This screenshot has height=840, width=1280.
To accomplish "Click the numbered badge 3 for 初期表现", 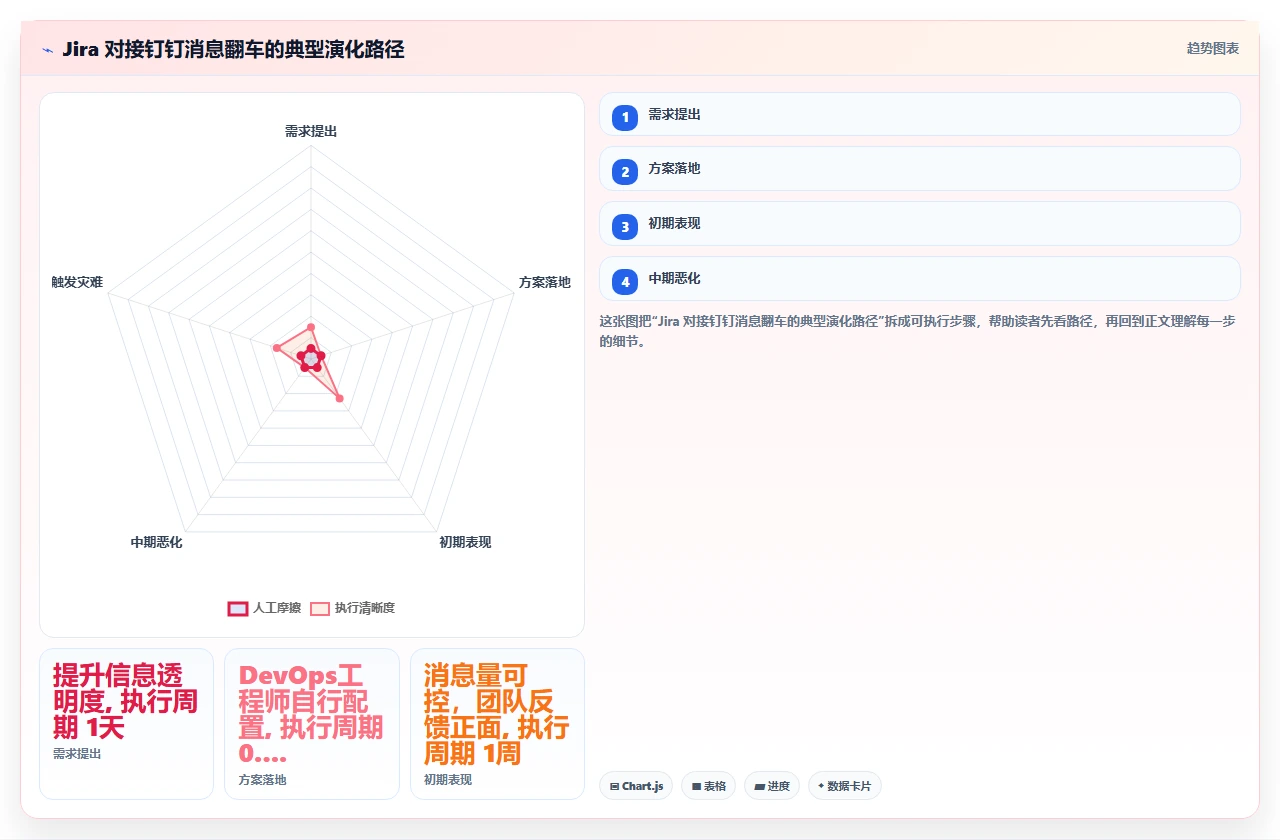I will [625, 227].
